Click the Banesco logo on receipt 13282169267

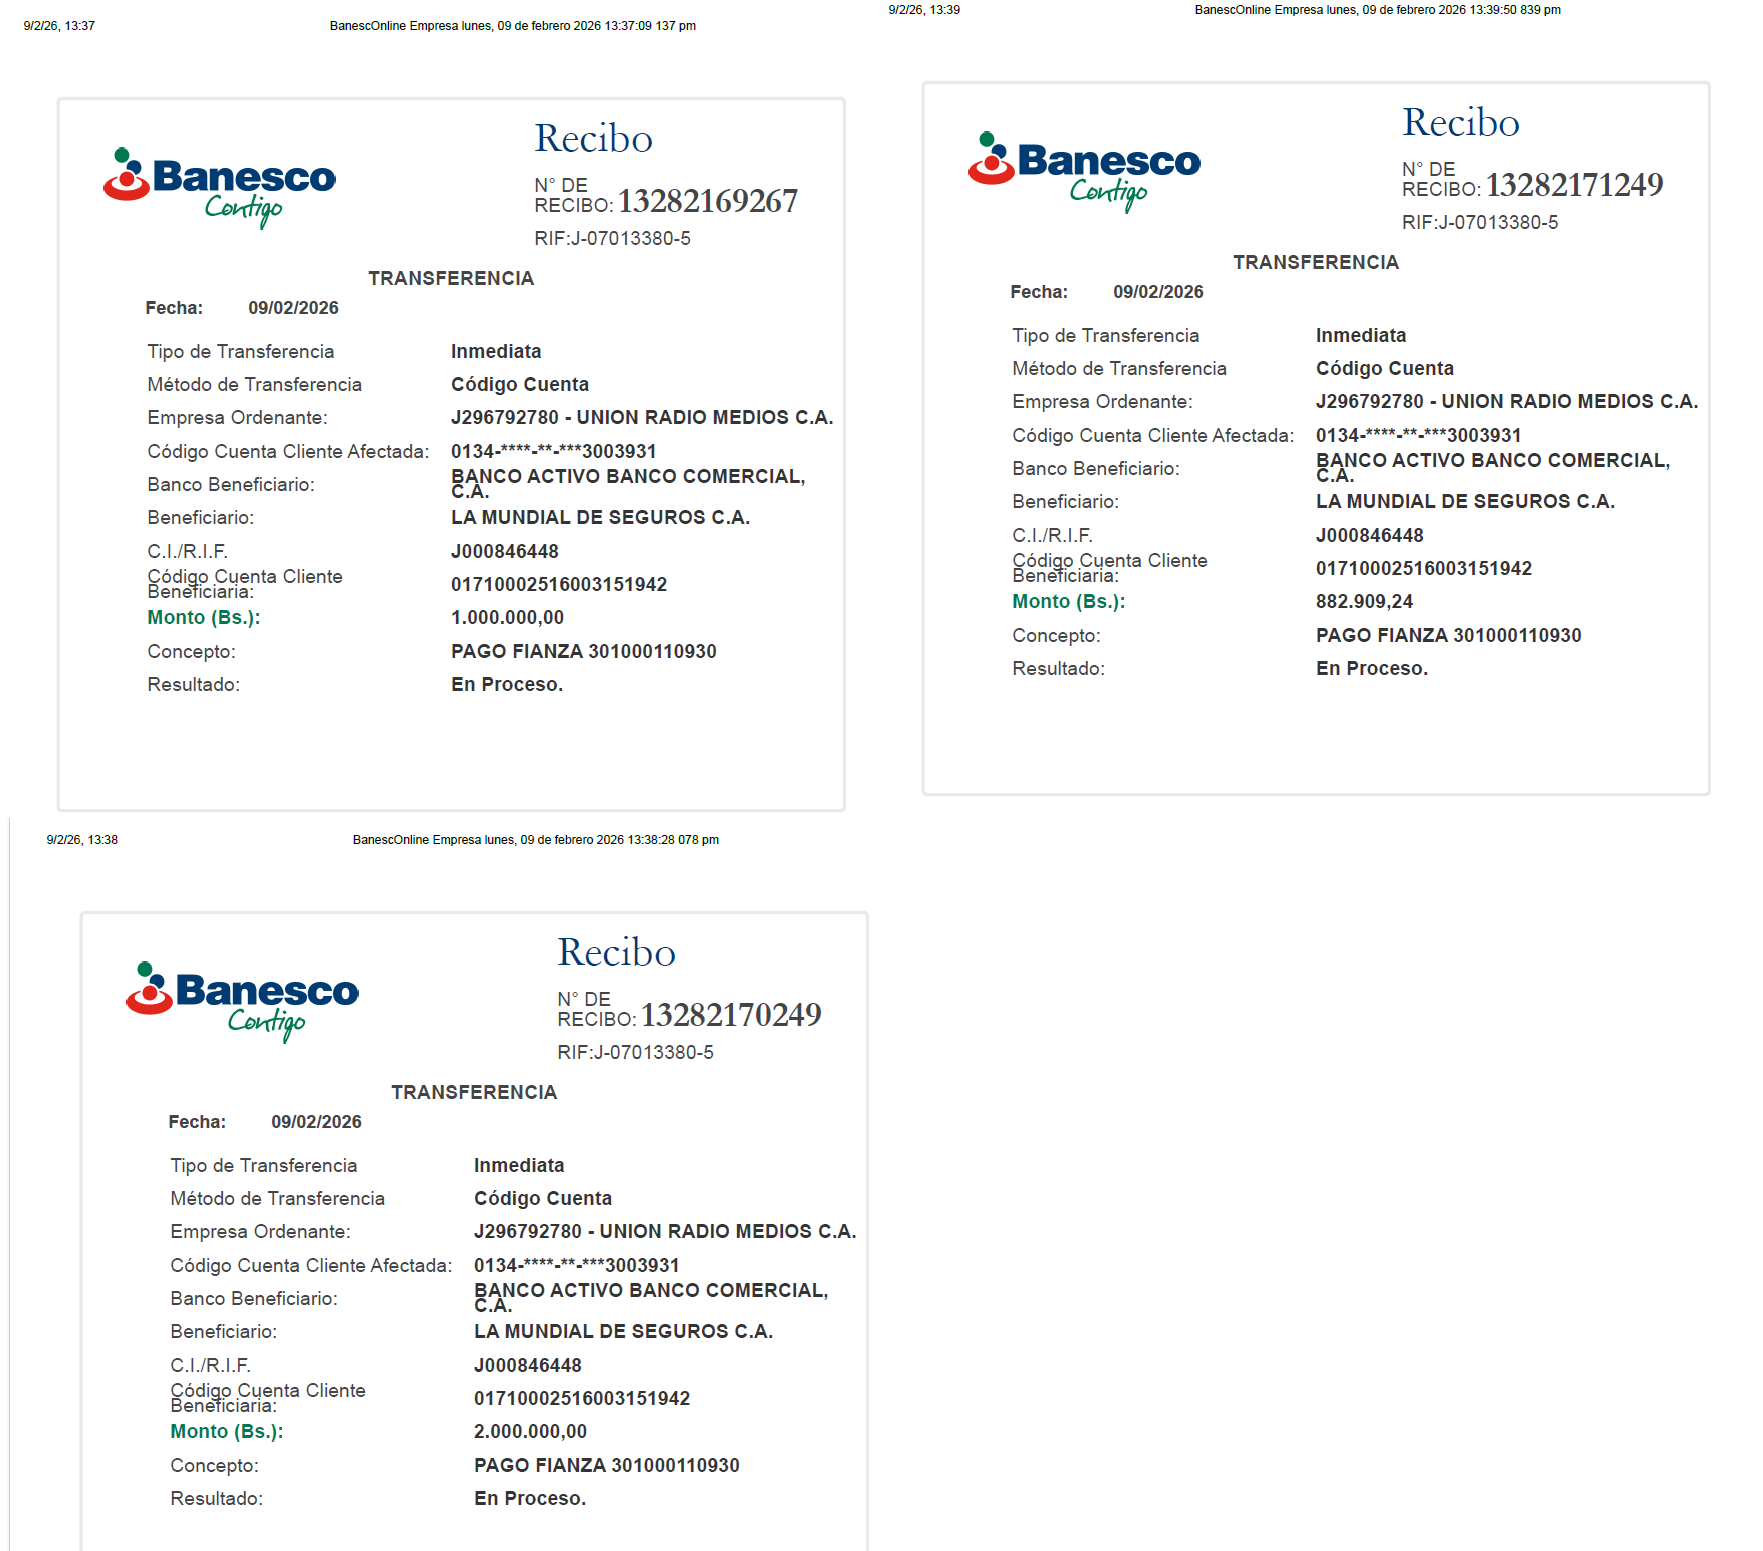click(x=220, y=186)
